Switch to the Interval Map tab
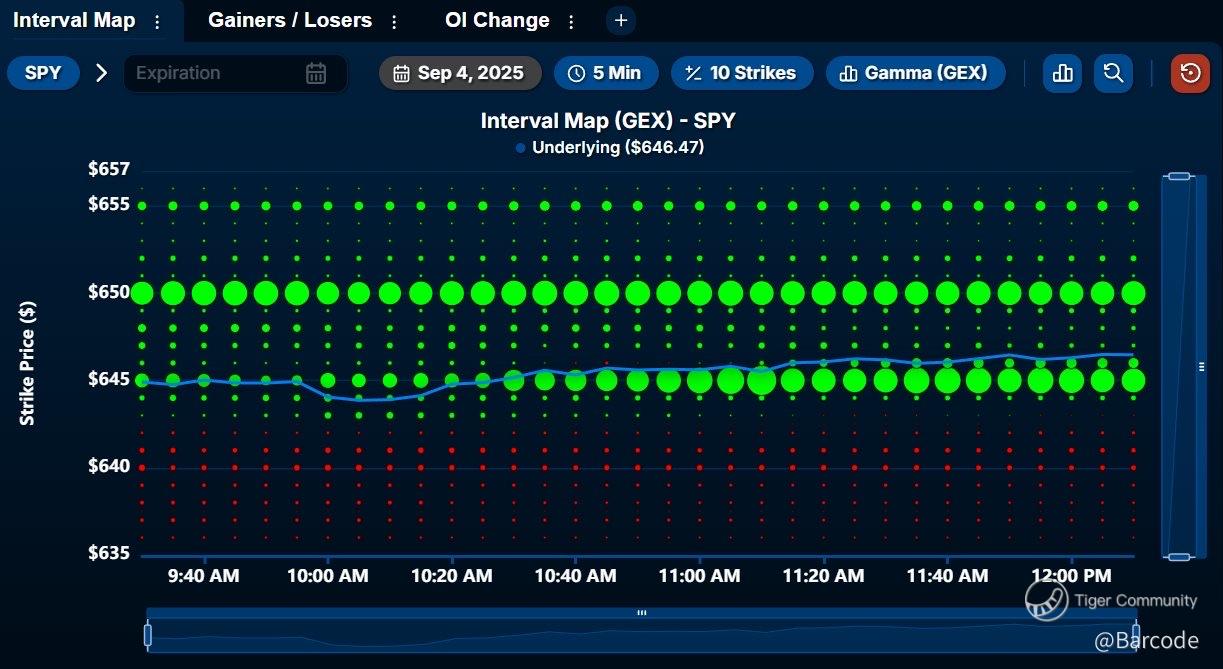 (74, 20)
